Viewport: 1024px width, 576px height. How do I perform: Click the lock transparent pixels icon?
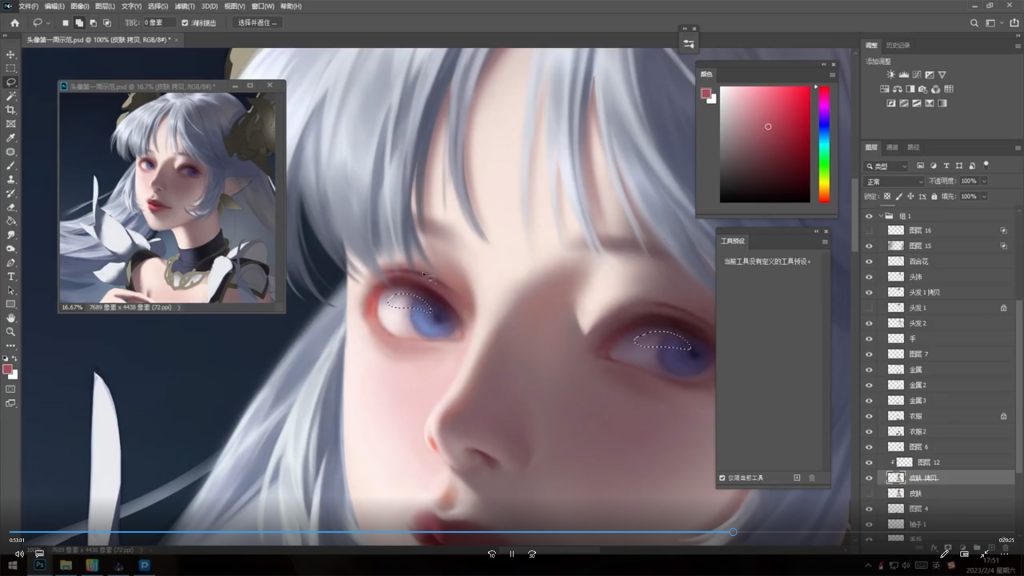(x=887, y=197)
